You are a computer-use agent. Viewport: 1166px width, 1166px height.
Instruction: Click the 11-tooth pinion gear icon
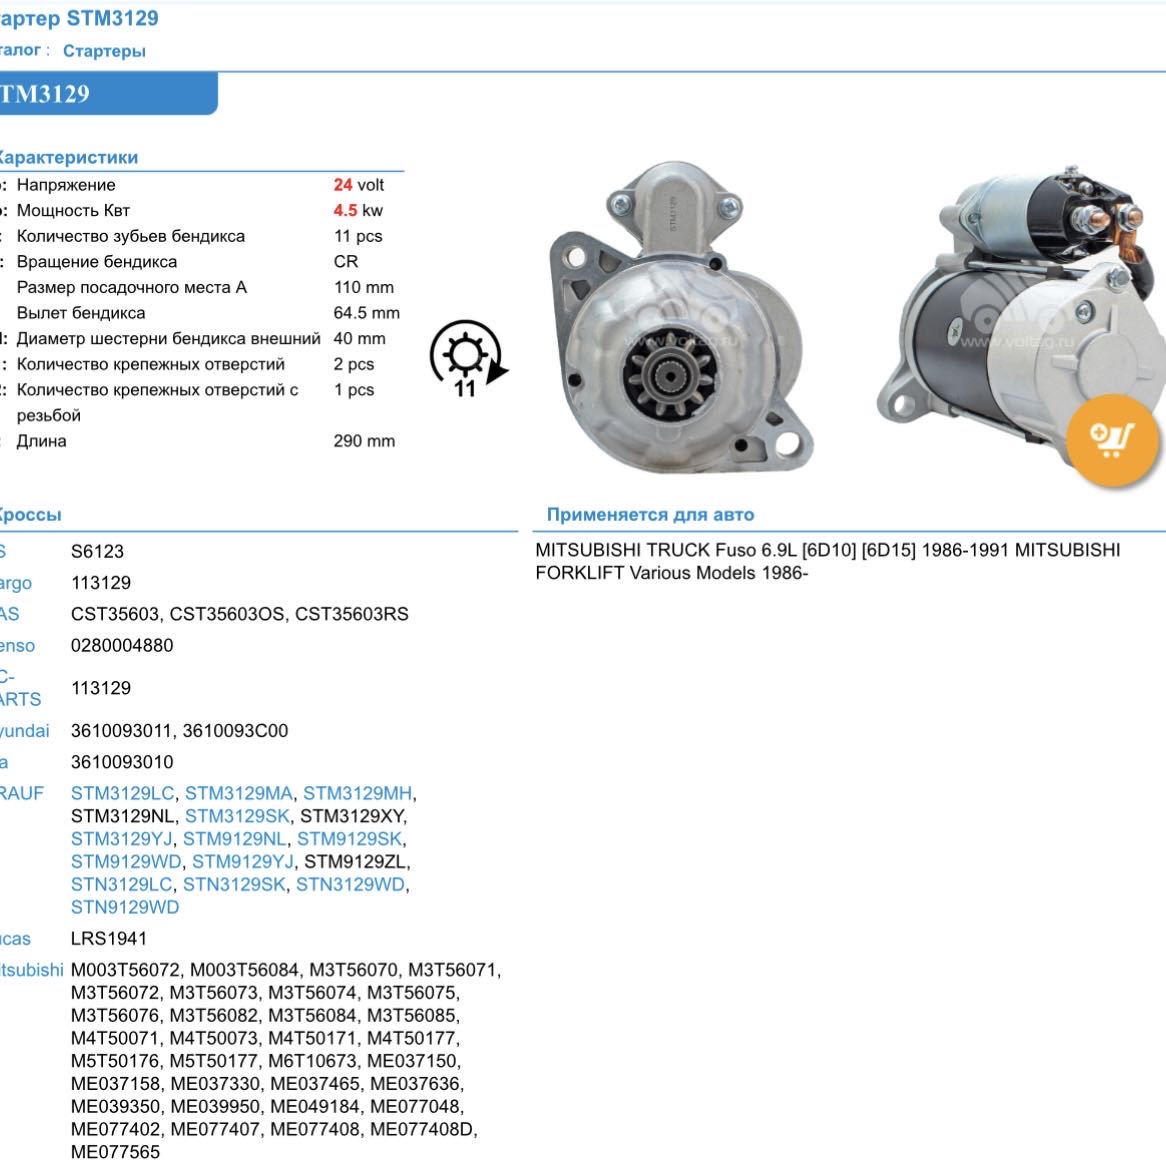click(x=465, y=355)
